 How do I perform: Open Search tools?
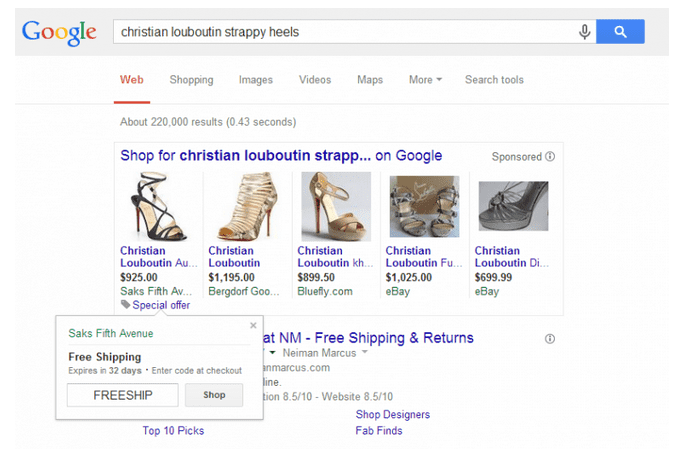pyautogui.click(x=494, y=80)
